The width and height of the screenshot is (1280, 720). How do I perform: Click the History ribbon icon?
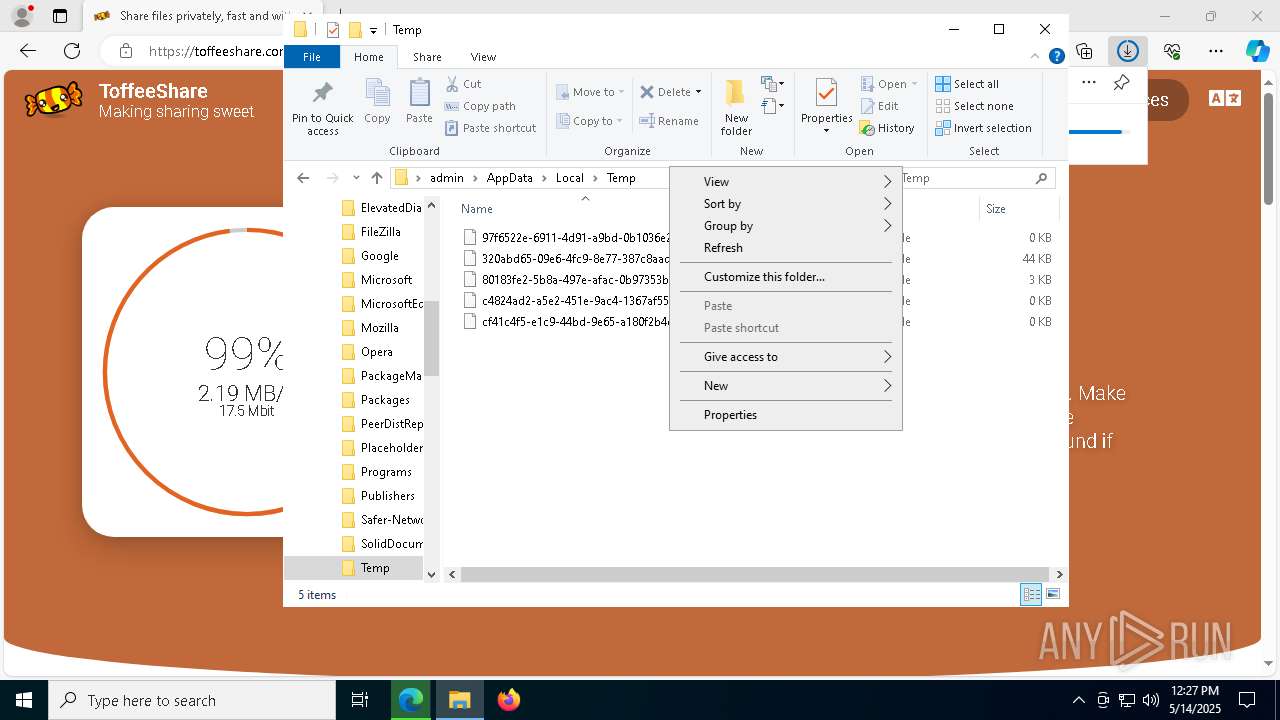[867, 128]
